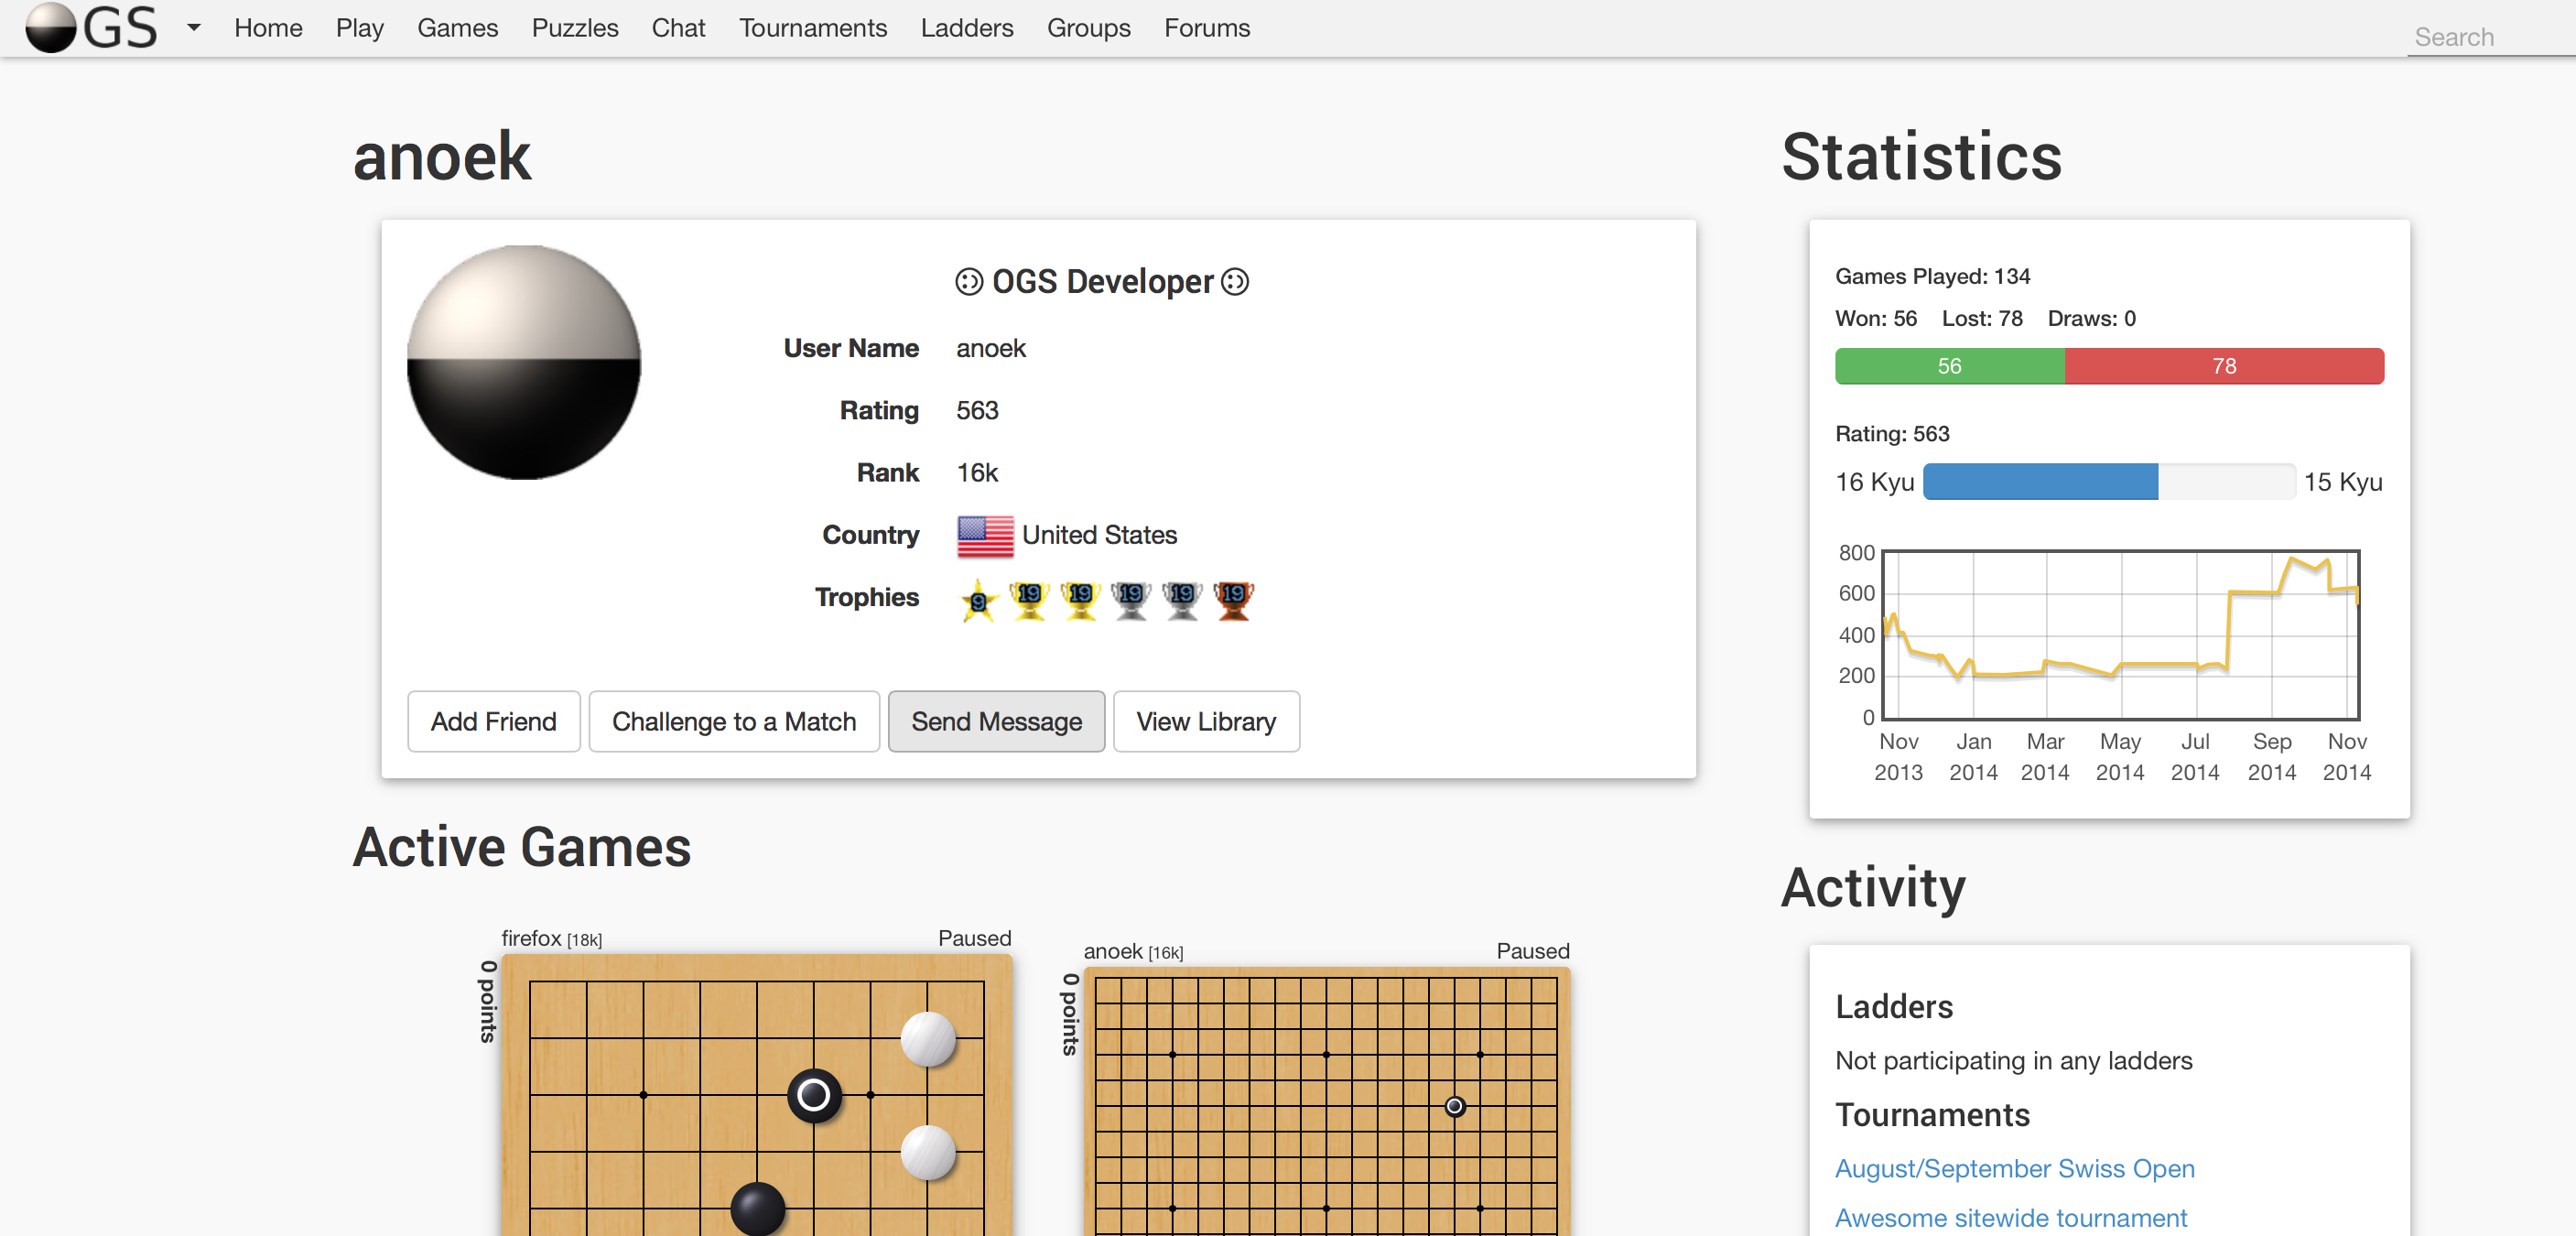The image size is (2576, 1236).
Task: Click the Add Friend button
Action: 493,721
